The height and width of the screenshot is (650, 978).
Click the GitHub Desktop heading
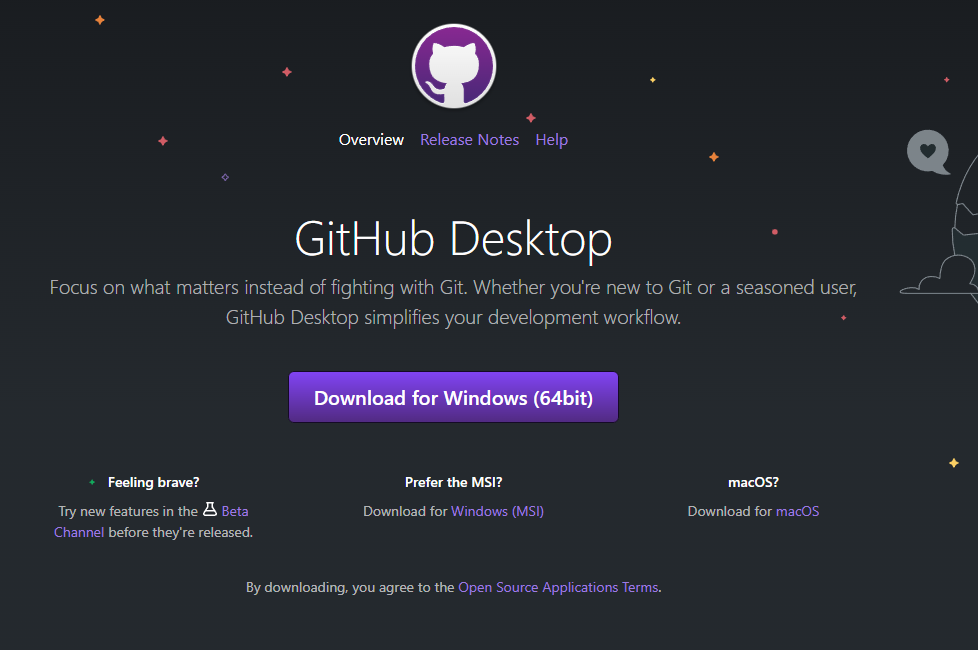pos(453,239)
